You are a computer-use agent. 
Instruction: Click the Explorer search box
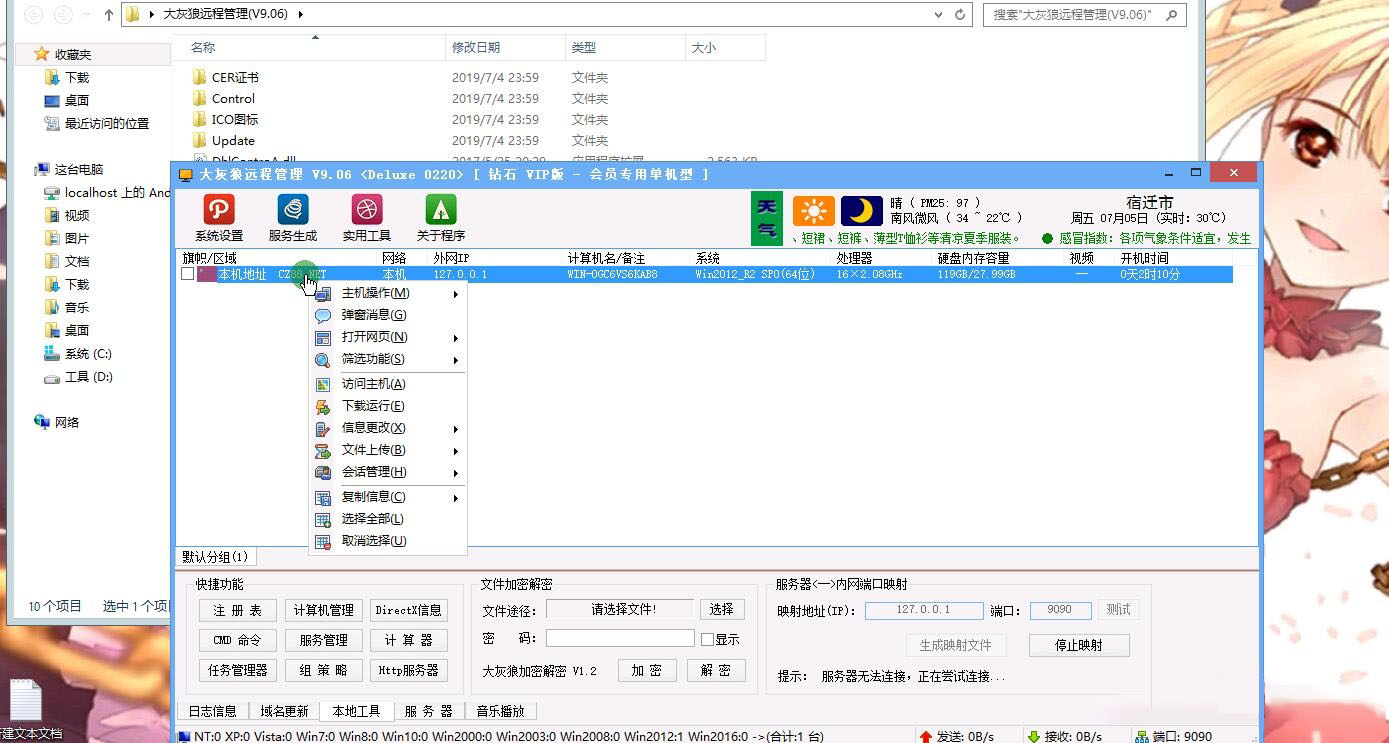(1085, 14)
